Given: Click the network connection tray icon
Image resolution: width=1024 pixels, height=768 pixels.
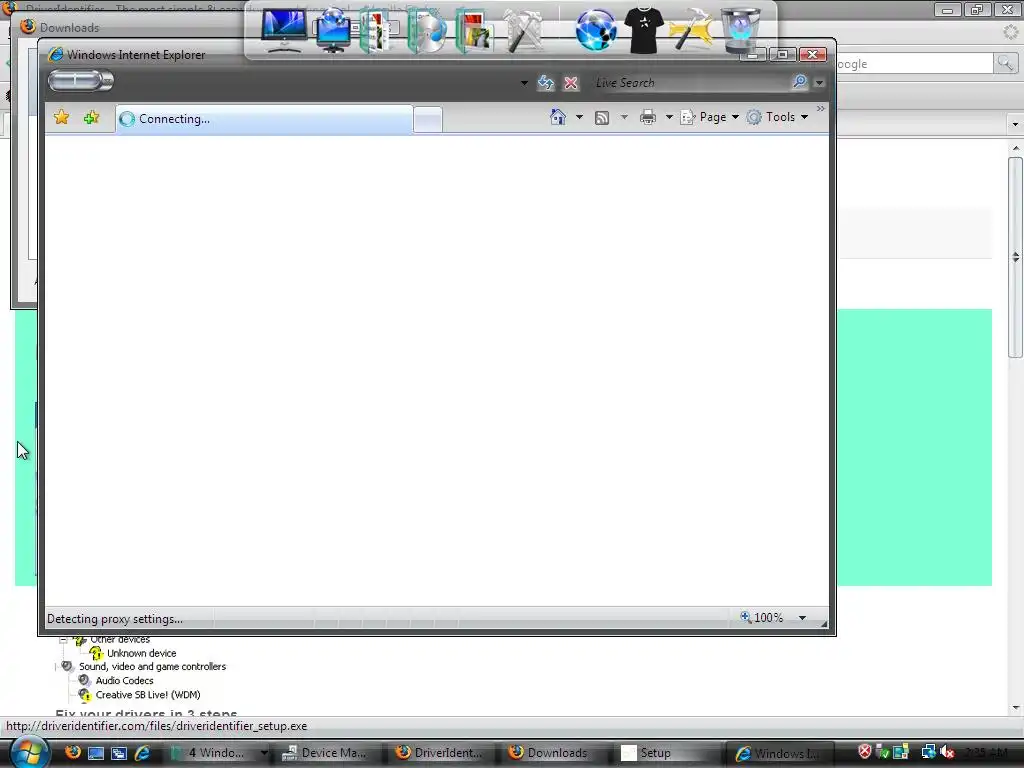Looking at the screenshot, I should 928,752.
